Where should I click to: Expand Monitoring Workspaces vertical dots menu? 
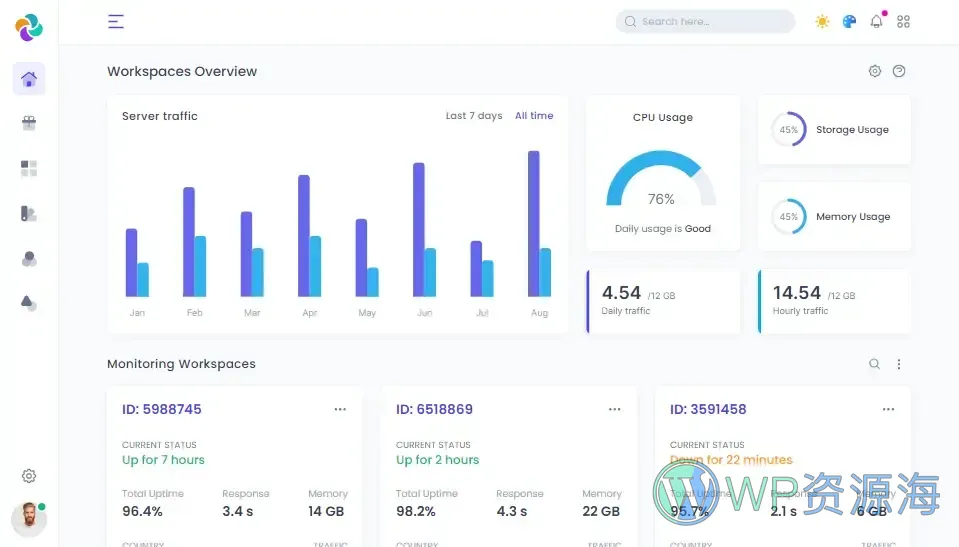pyautogui.click(x=898, y=364)
